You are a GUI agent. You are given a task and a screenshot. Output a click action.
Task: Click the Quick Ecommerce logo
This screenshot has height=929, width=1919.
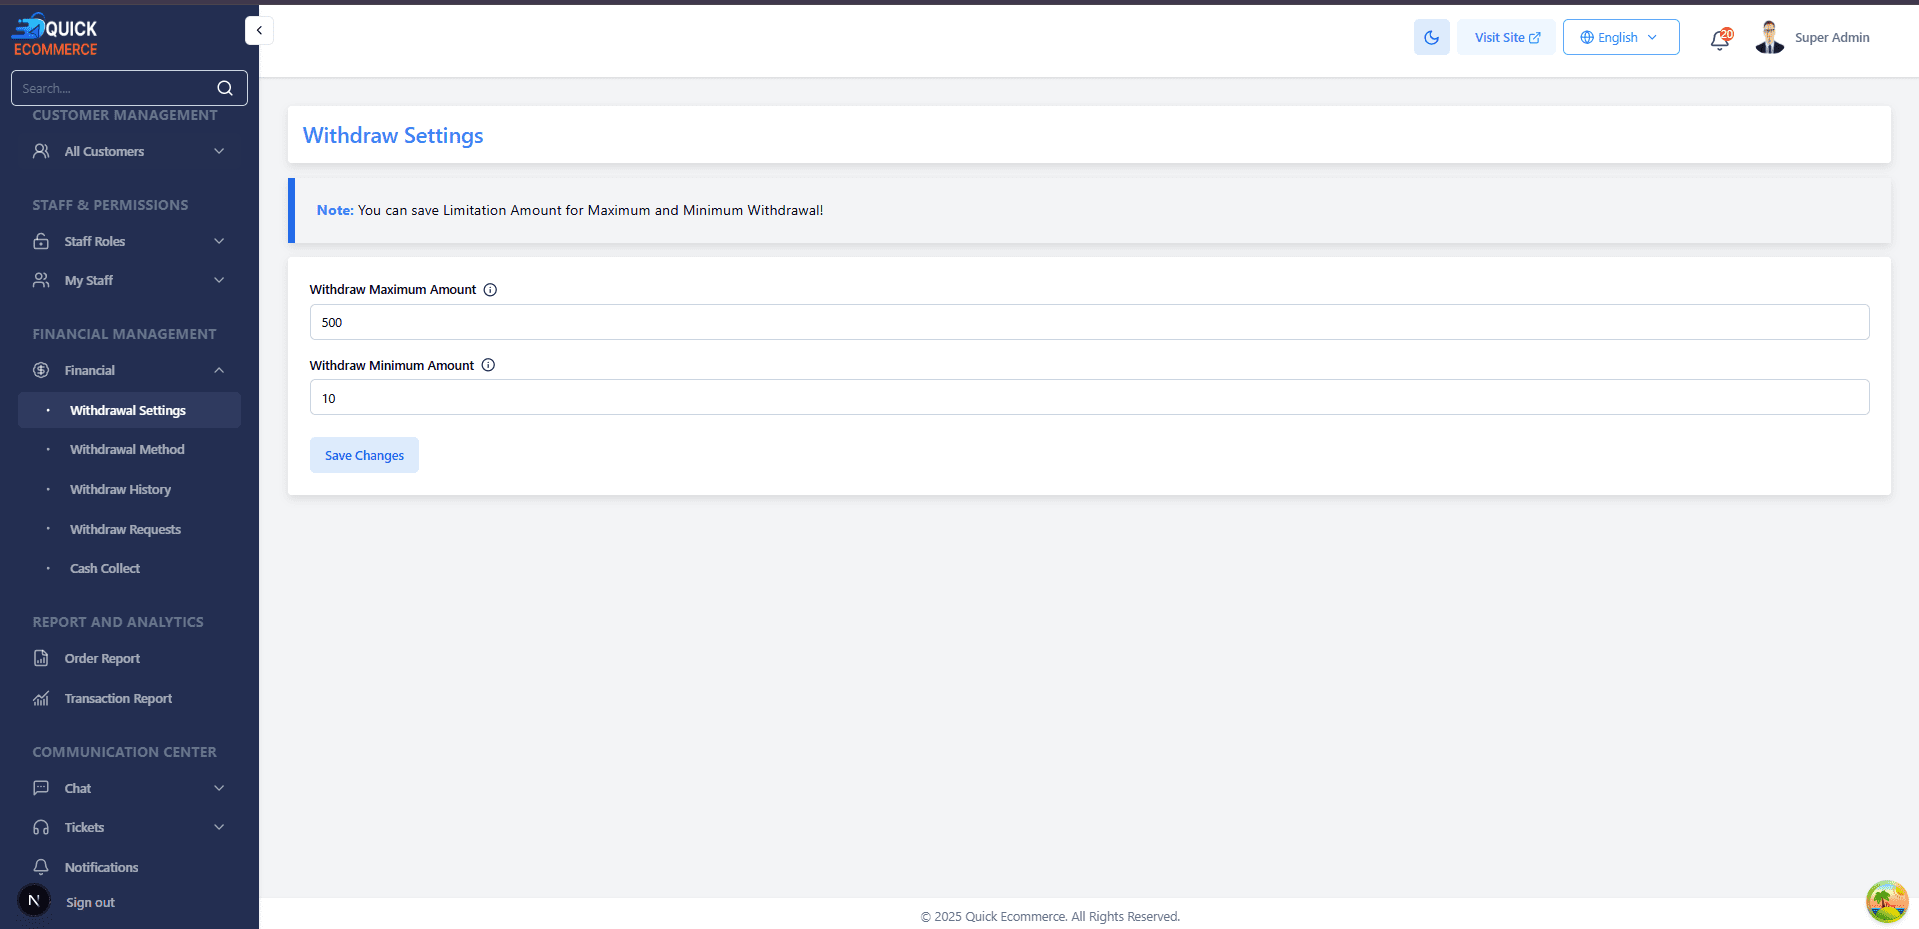56,35
